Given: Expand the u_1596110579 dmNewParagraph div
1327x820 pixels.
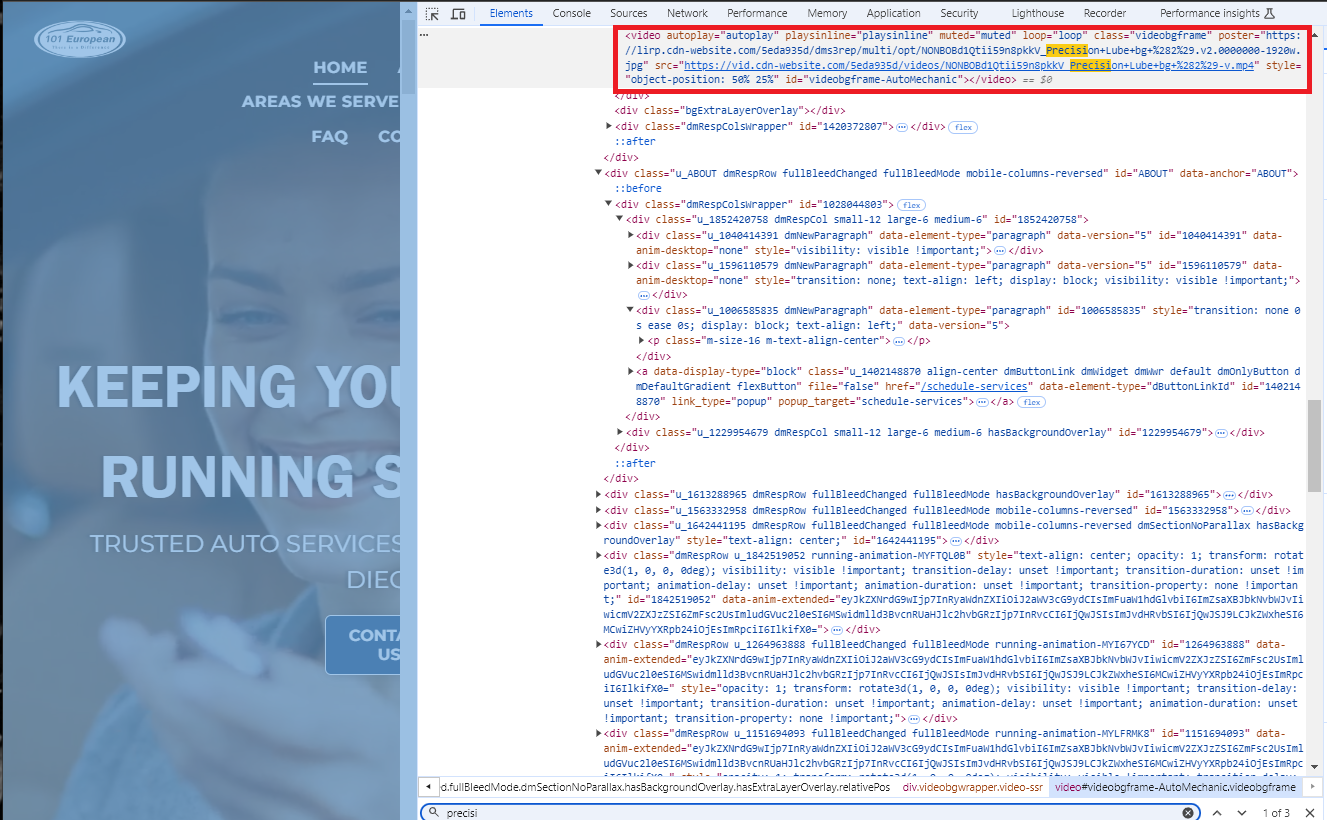Looking at the screenshot, I should (x=631, y=265).
